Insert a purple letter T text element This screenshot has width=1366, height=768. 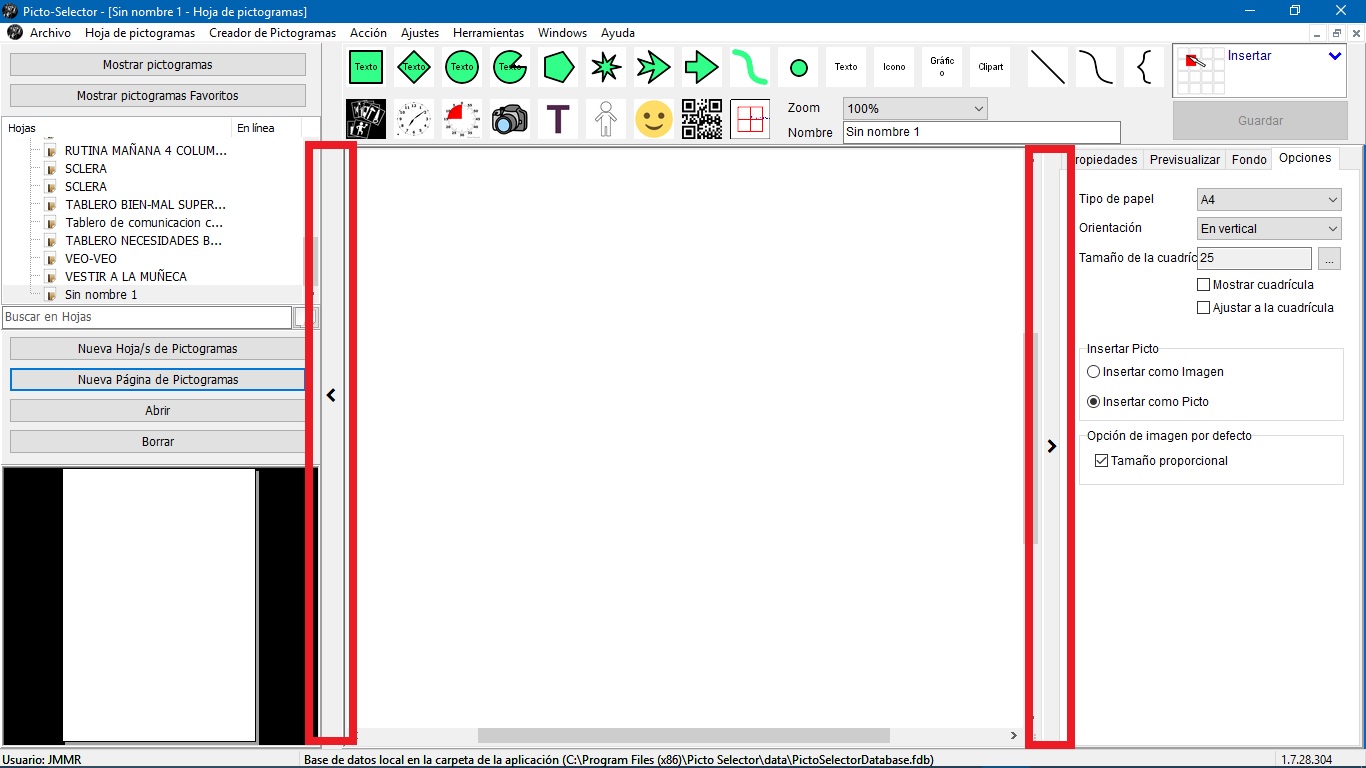(557, 119)
